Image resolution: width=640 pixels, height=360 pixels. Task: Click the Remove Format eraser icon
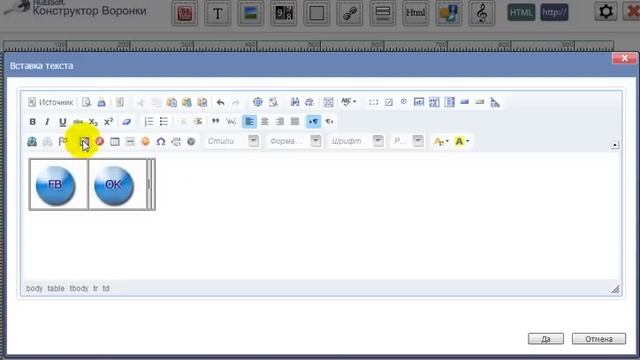tap(127, 122)
